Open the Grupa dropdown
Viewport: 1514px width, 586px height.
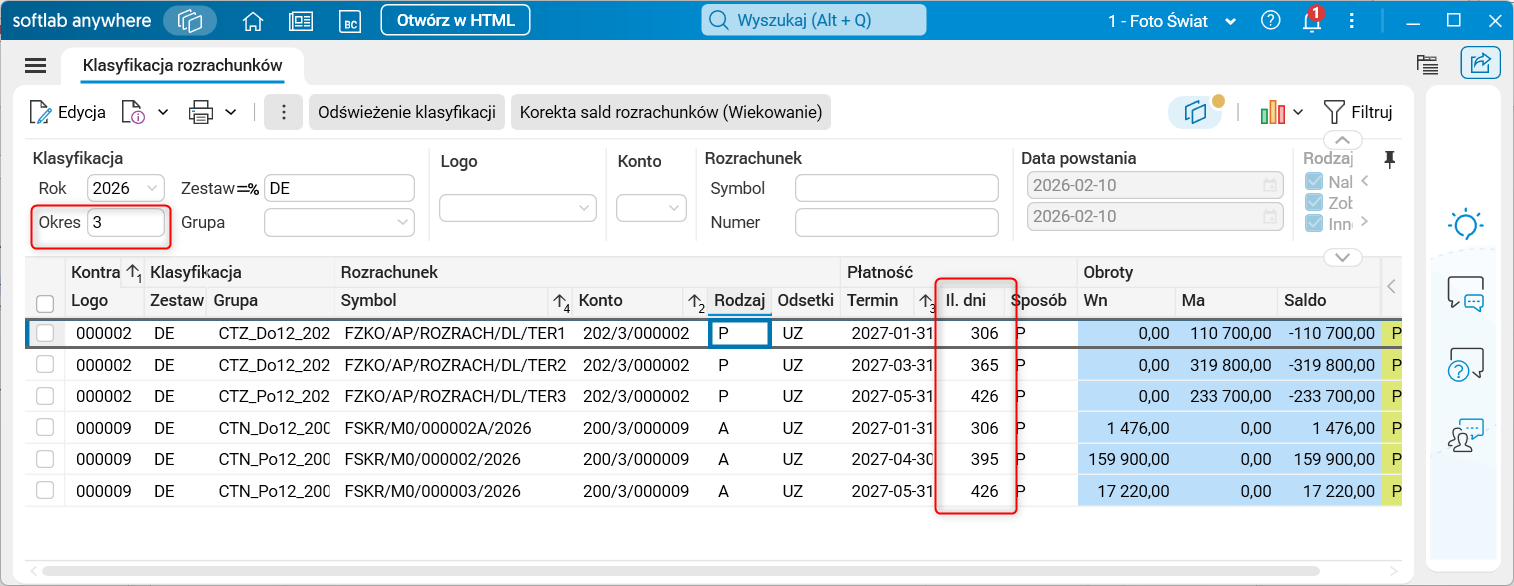coord(339,222)
